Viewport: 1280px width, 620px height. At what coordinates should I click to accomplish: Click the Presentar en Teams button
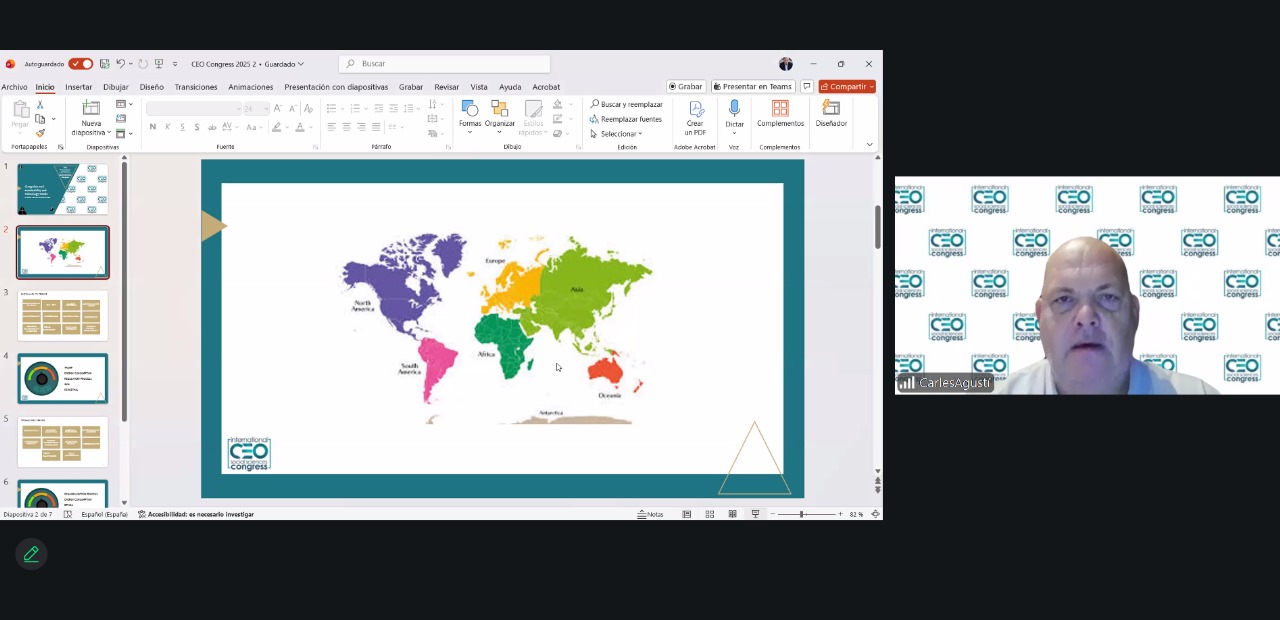[752, 87]
